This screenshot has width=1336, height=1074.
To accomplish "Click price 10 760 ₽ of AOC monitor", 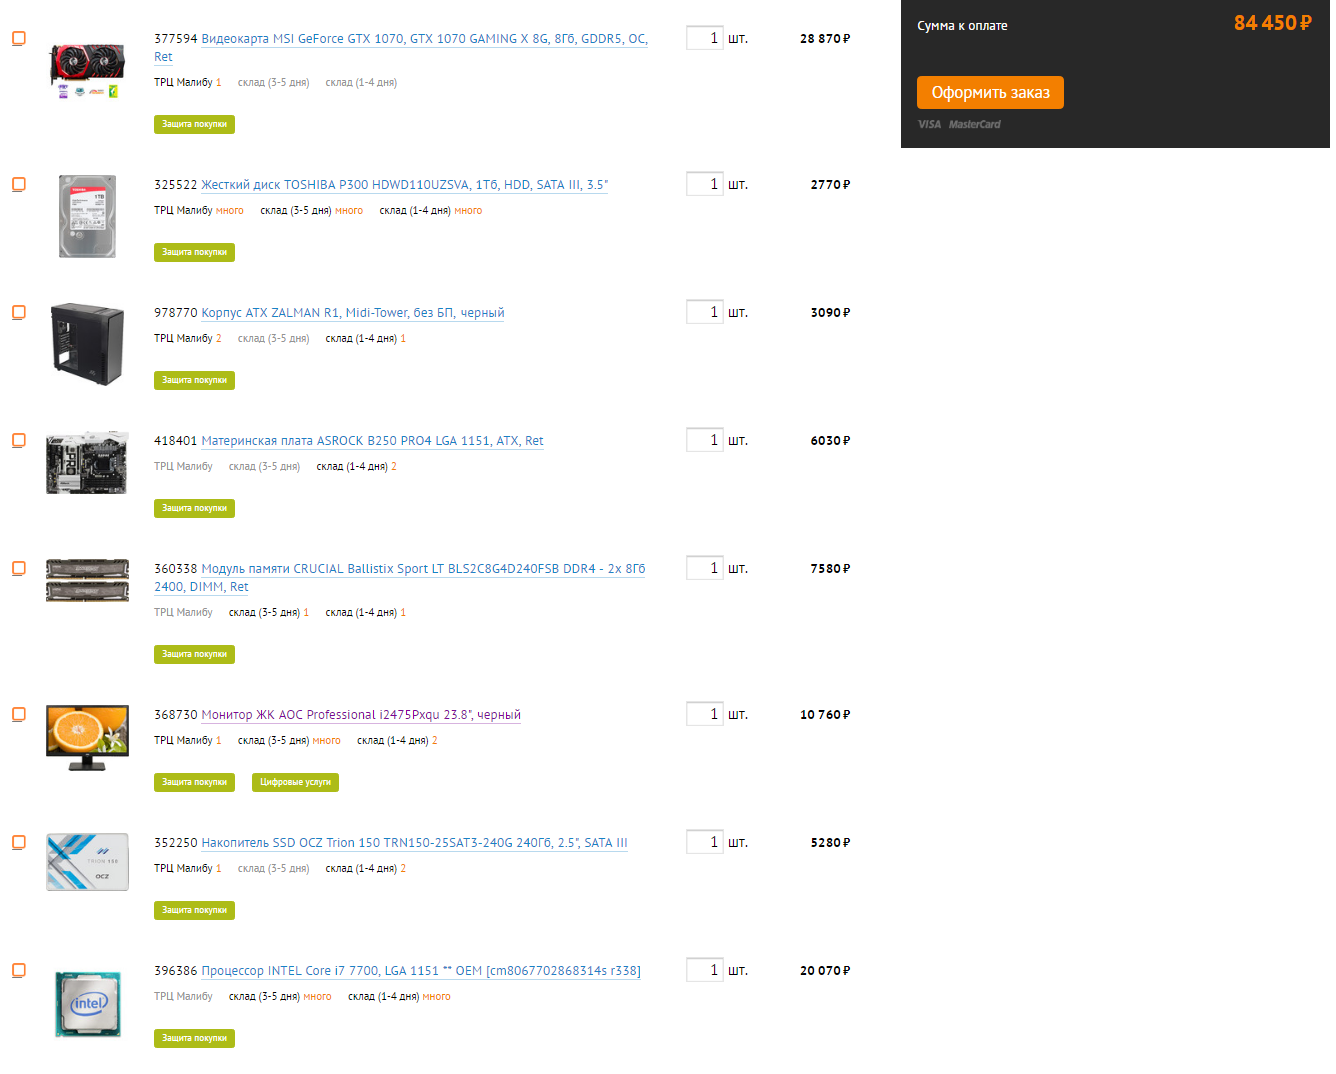I will pyautogui.click(x=825, y=715).
